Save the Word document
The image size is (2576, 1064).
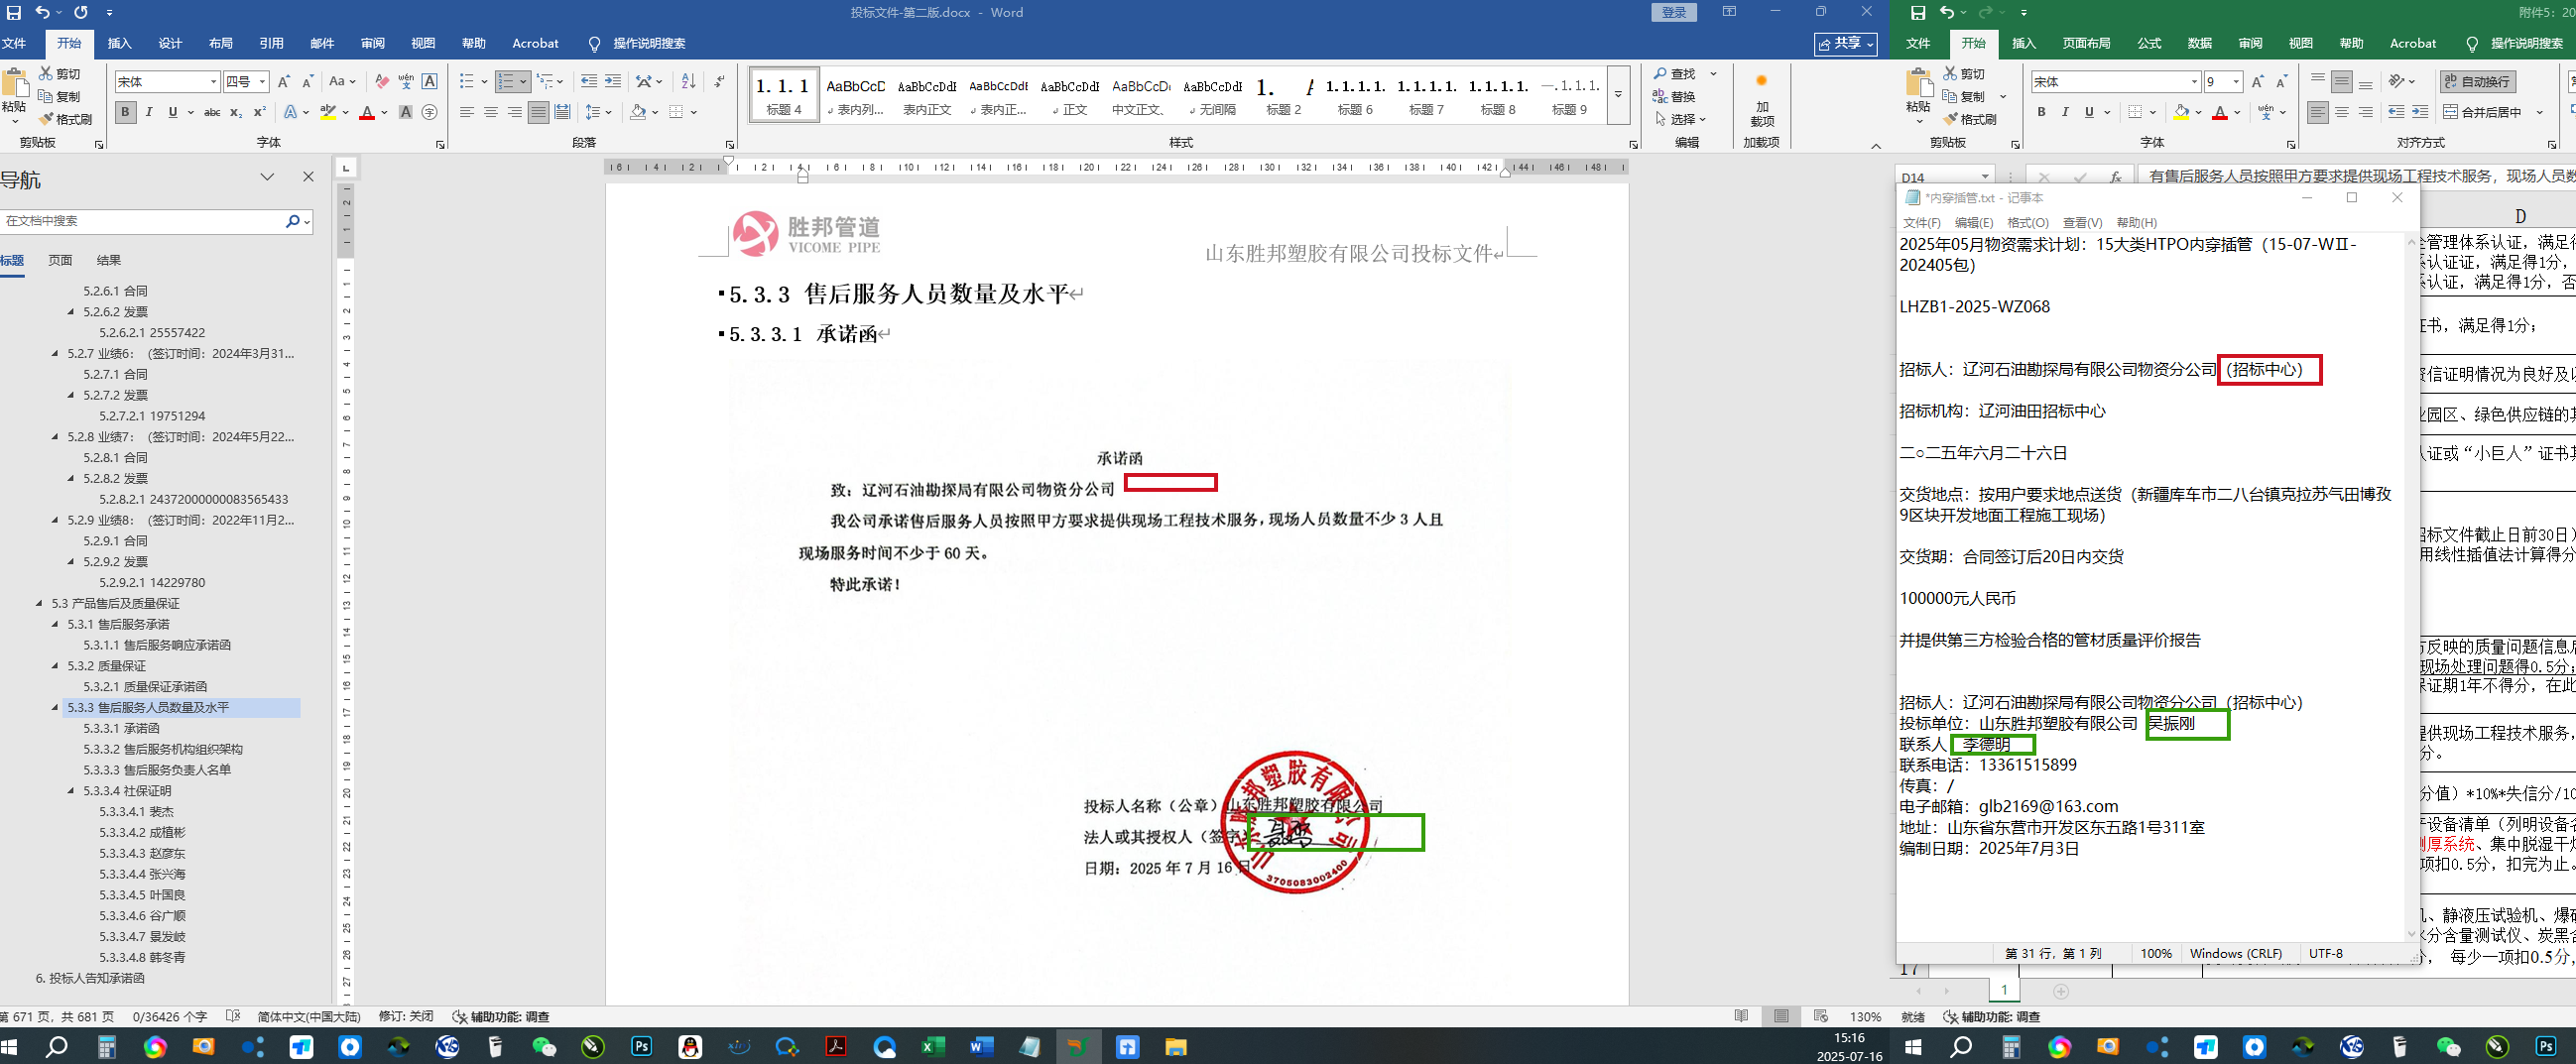coord(14,13)
